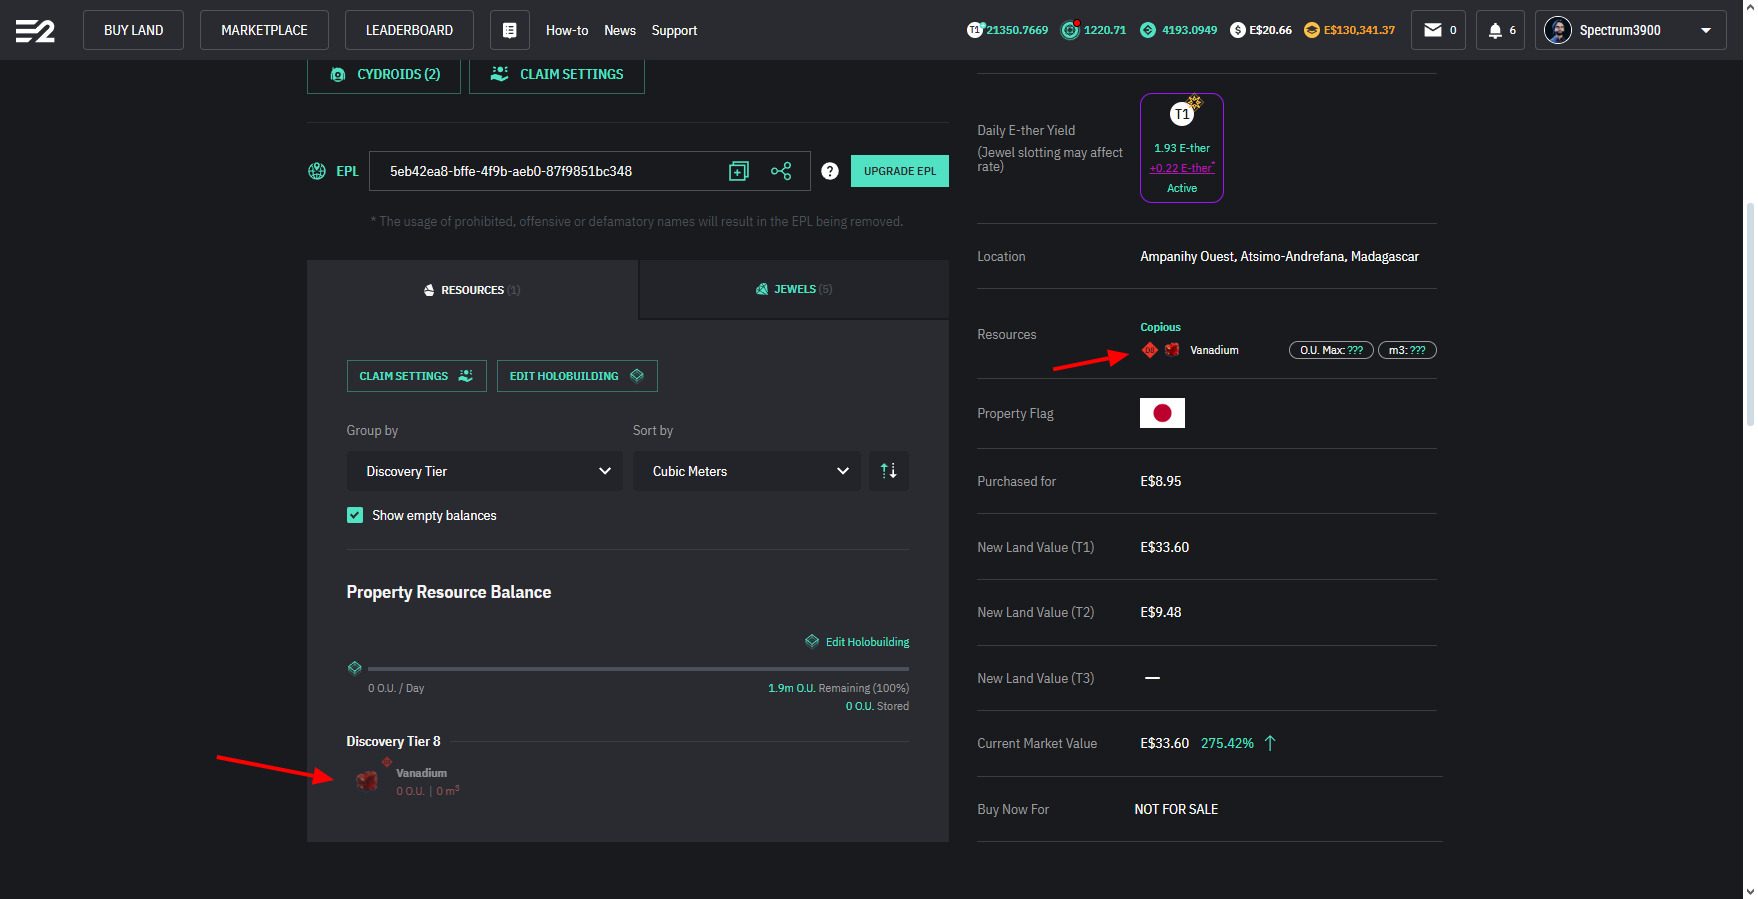Open the document icon beside Leaderboard

tap(509, 30)
